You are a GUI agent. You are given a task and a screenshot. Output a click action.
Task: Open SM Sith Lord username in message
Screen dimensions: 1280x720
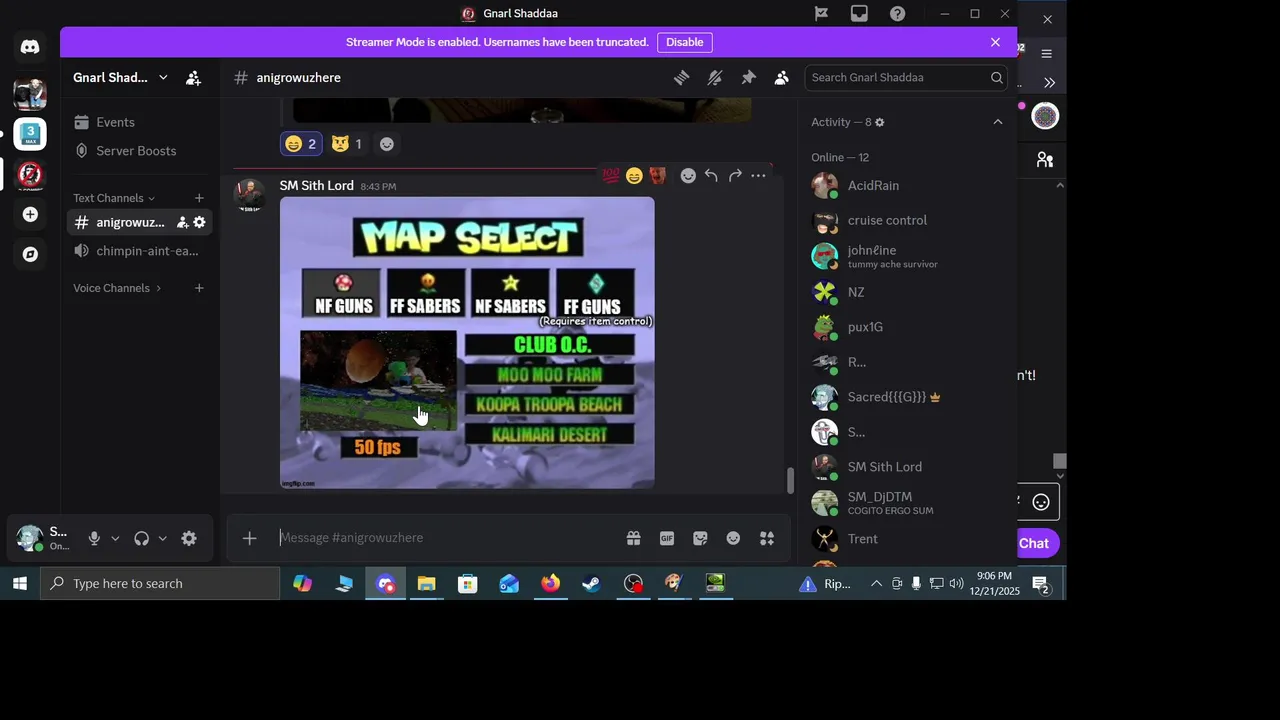(x=317, y=185)
